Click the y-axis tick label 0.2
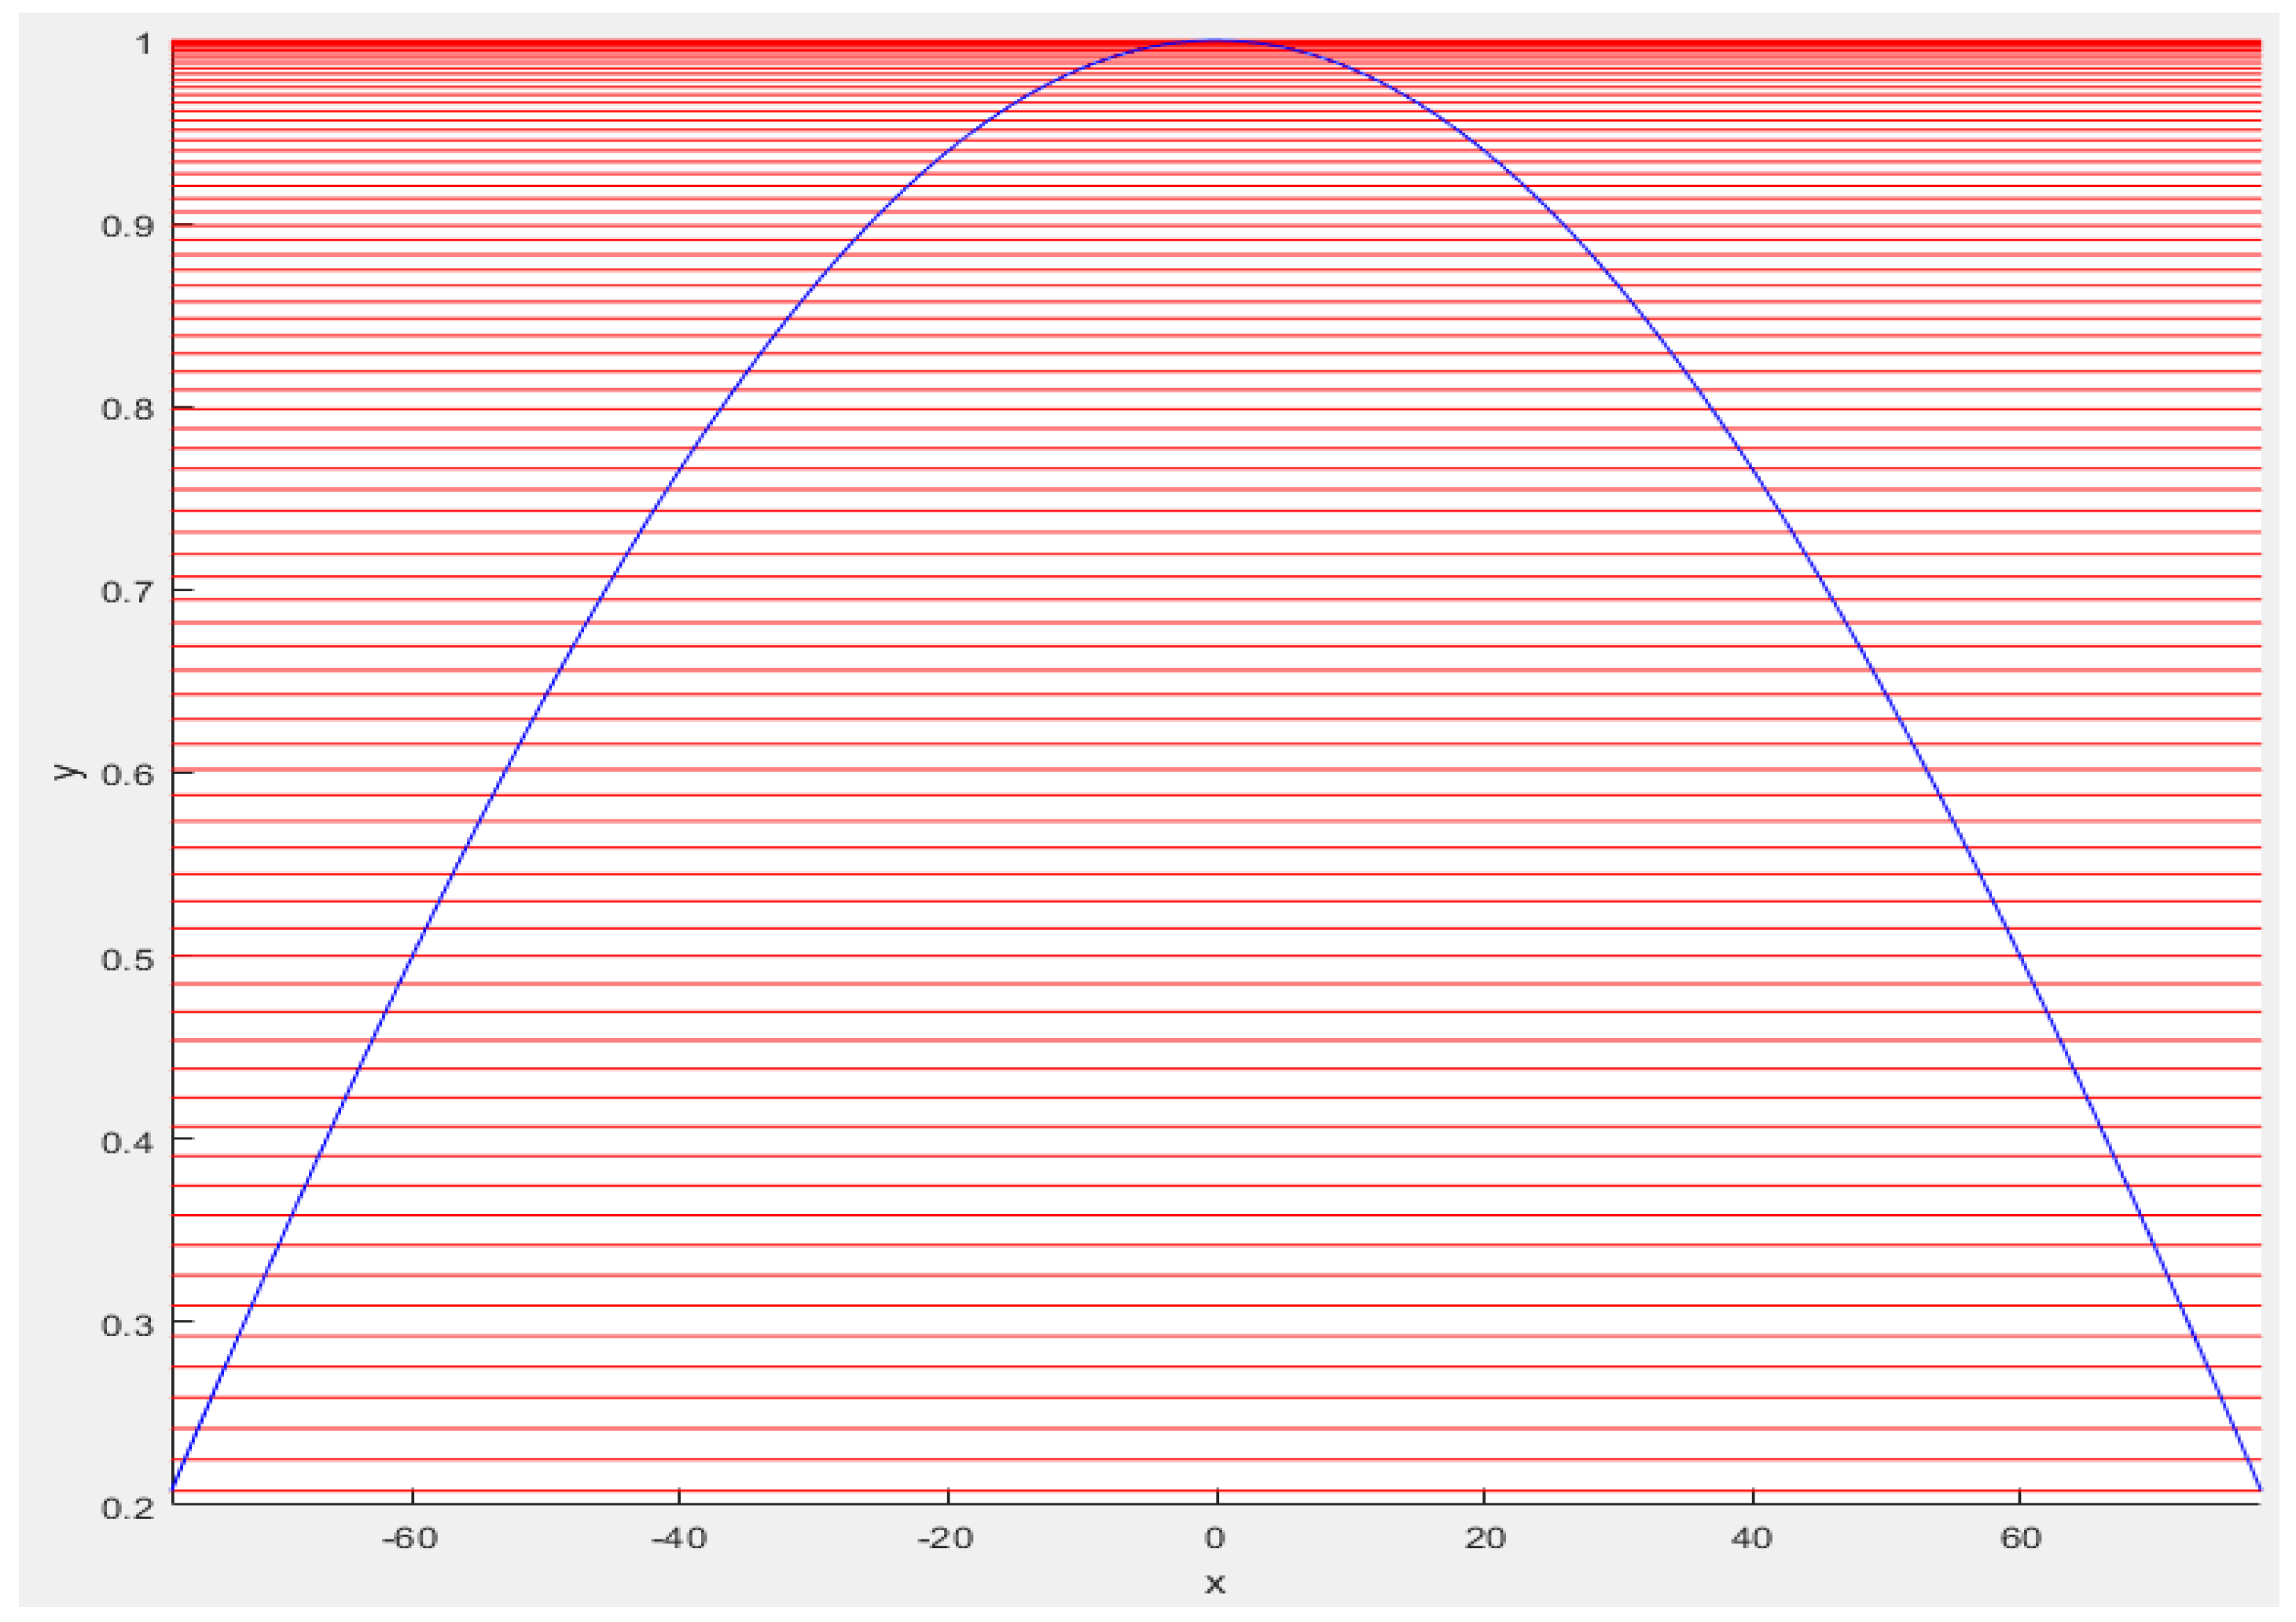 (x=128, y=1508)
